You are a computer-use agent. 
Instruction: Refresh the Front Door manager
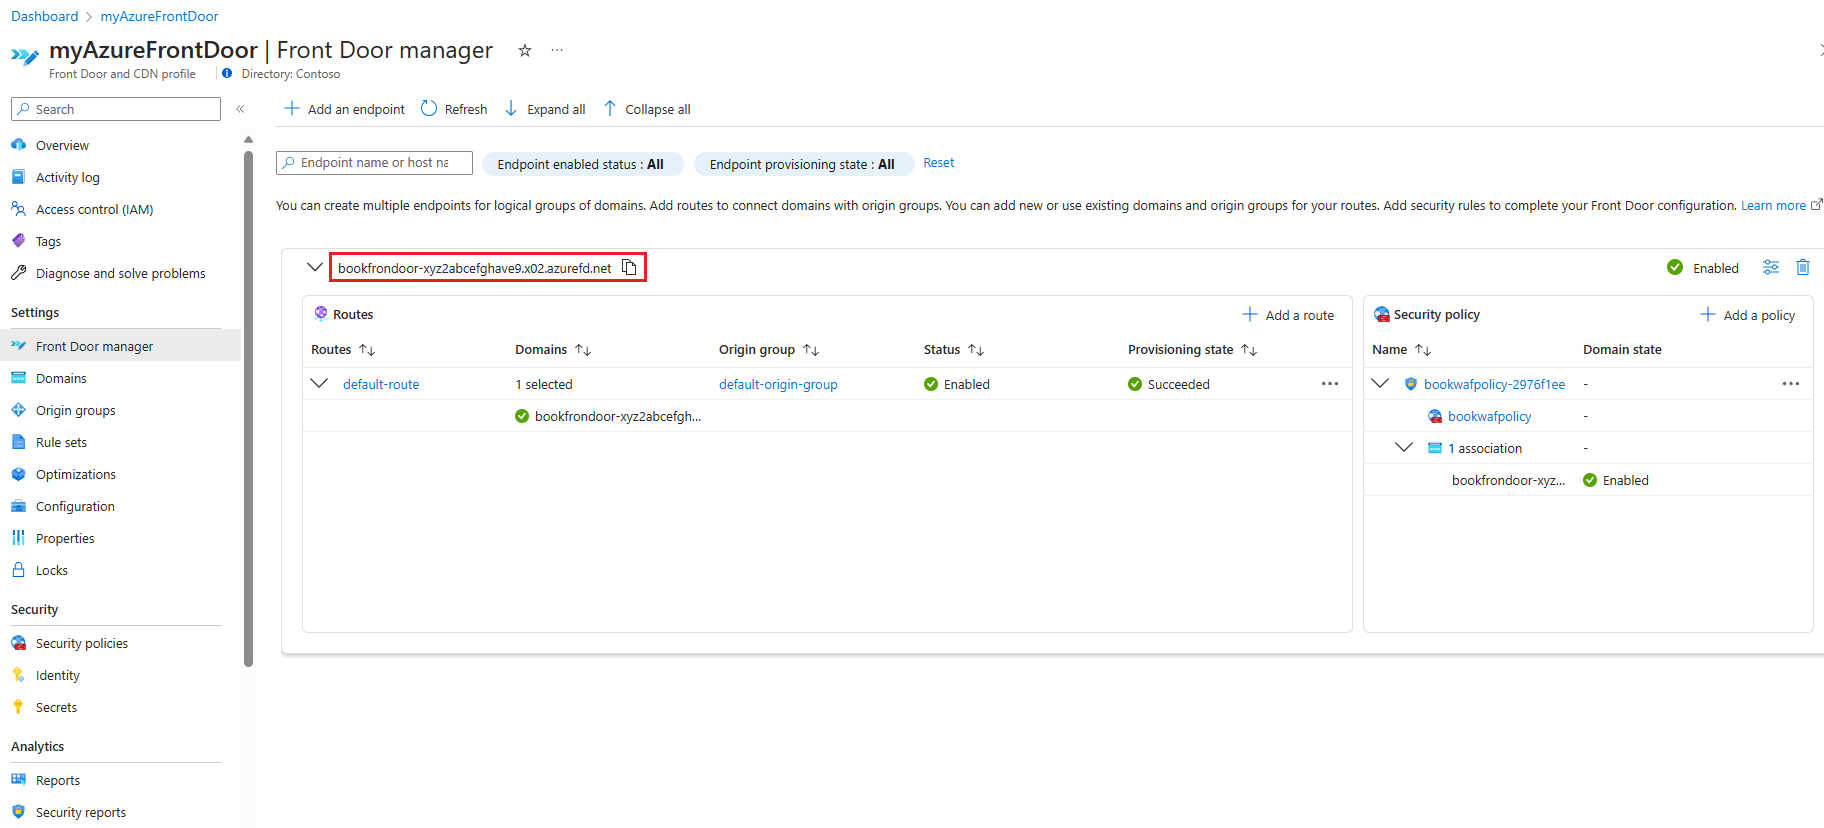454,109
